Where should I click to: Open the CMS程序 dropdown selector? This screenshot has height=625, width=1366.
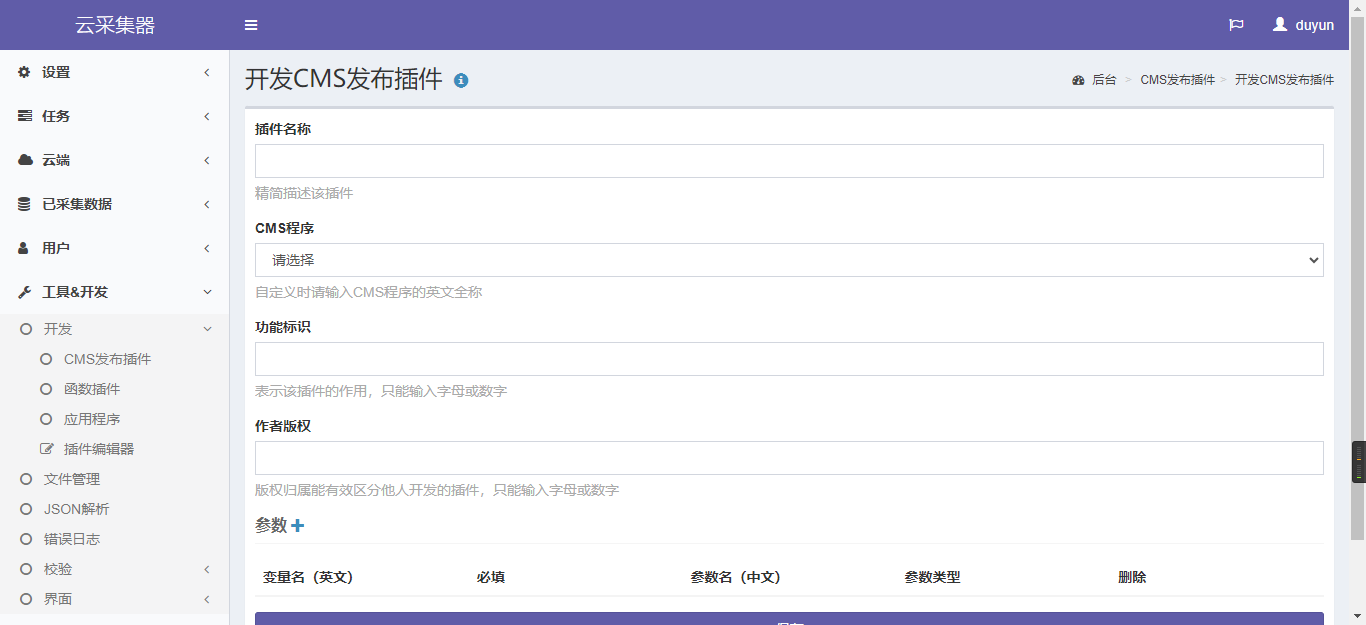(x=788, y=260)
